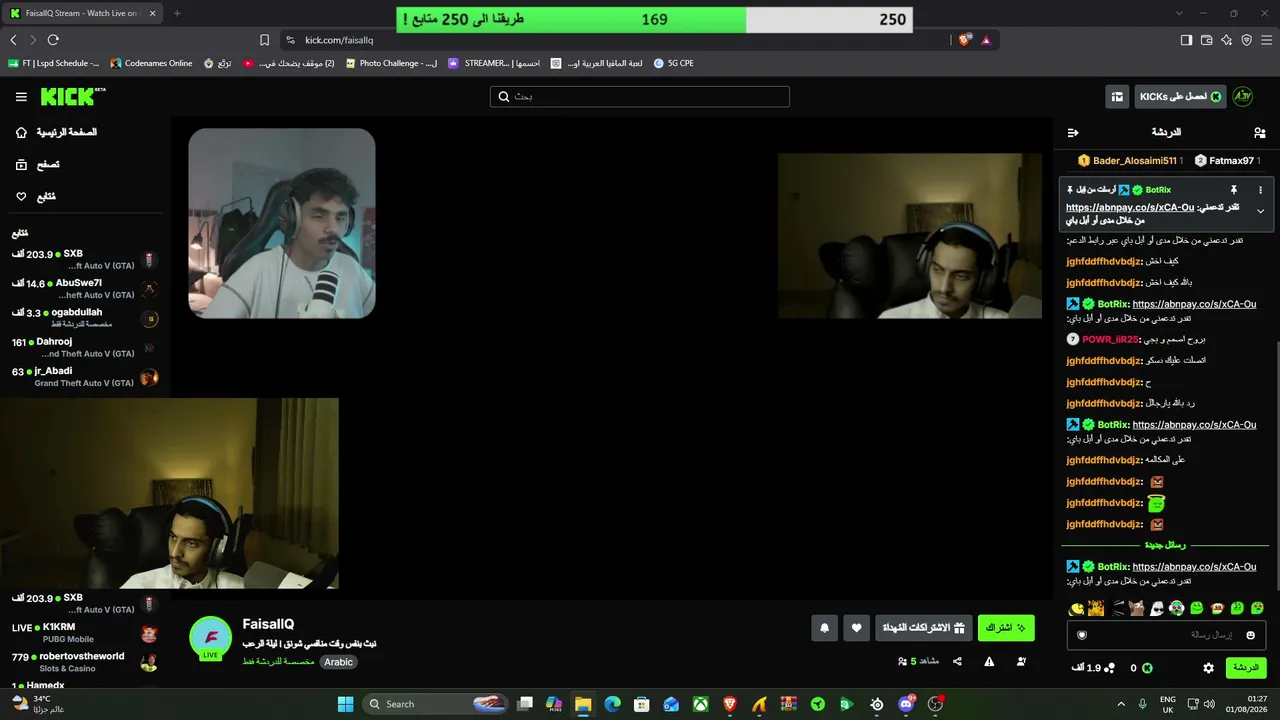The image size is (1280, 720).
Task: Insert the fire emote from quick emotes
Action: [x=1097, y=608]
